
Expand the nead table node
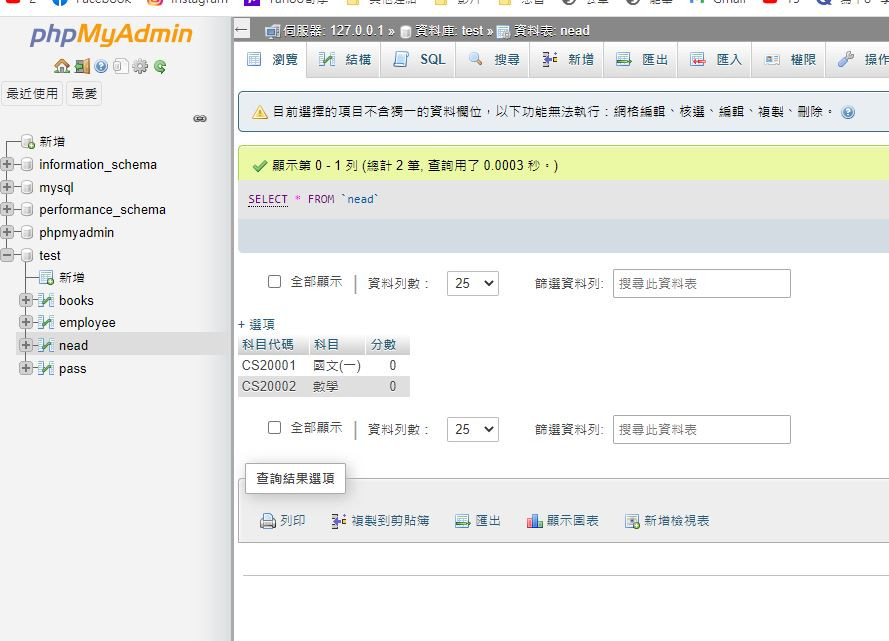(26, 345)
